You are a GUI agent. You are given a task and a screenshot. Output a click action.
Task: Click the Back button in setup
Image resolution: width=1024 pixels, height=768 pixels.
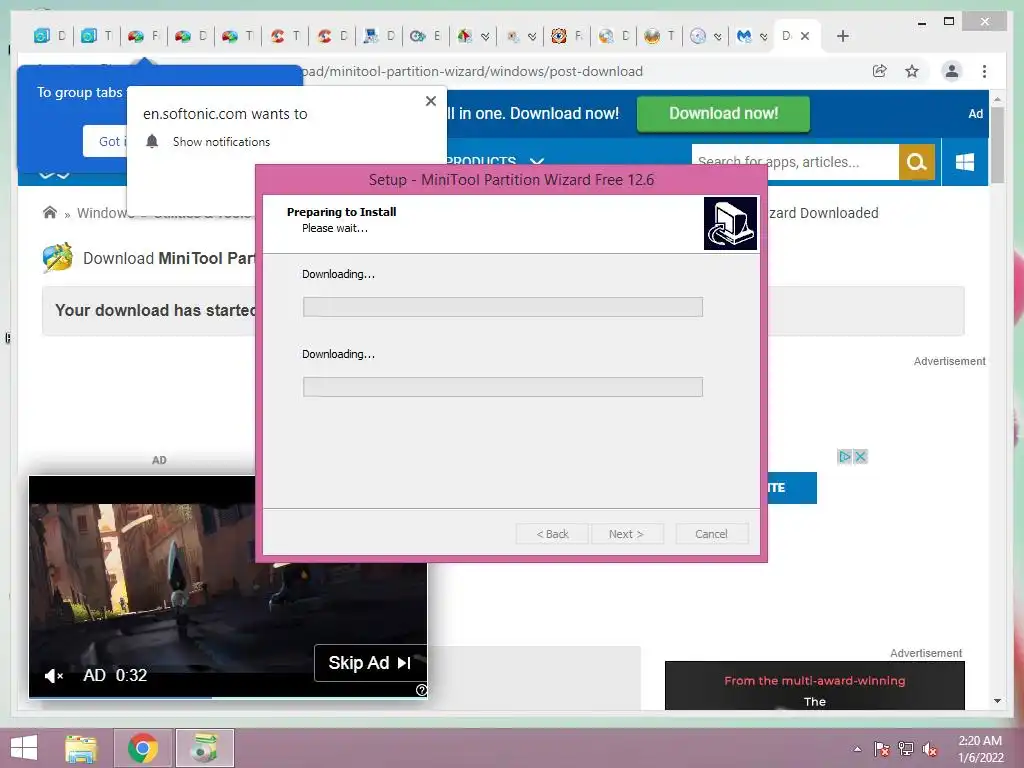click(x=552, y=534)
